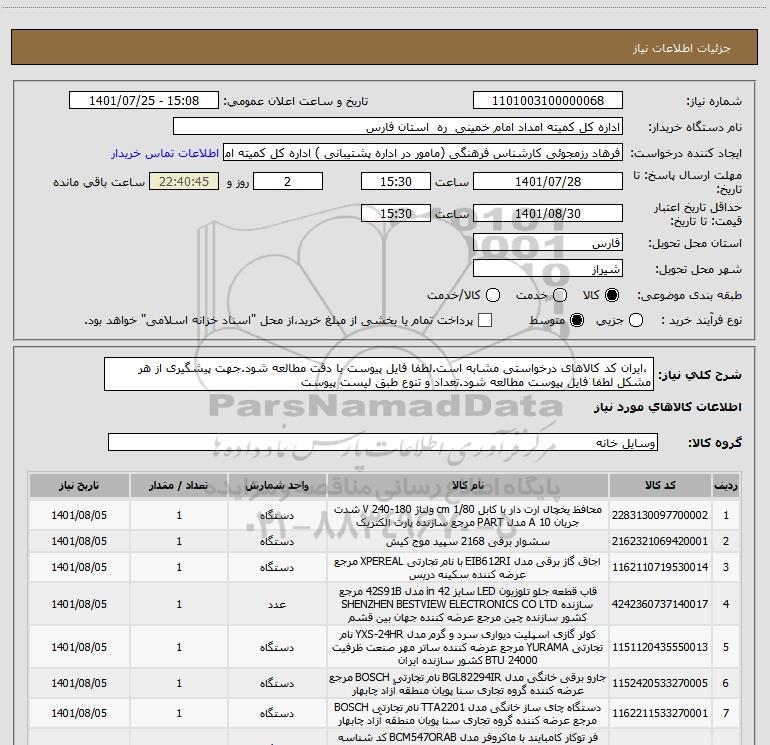770x745 pixels.
Task: Click the کد کالا column header
Action: tap(660, 486)
